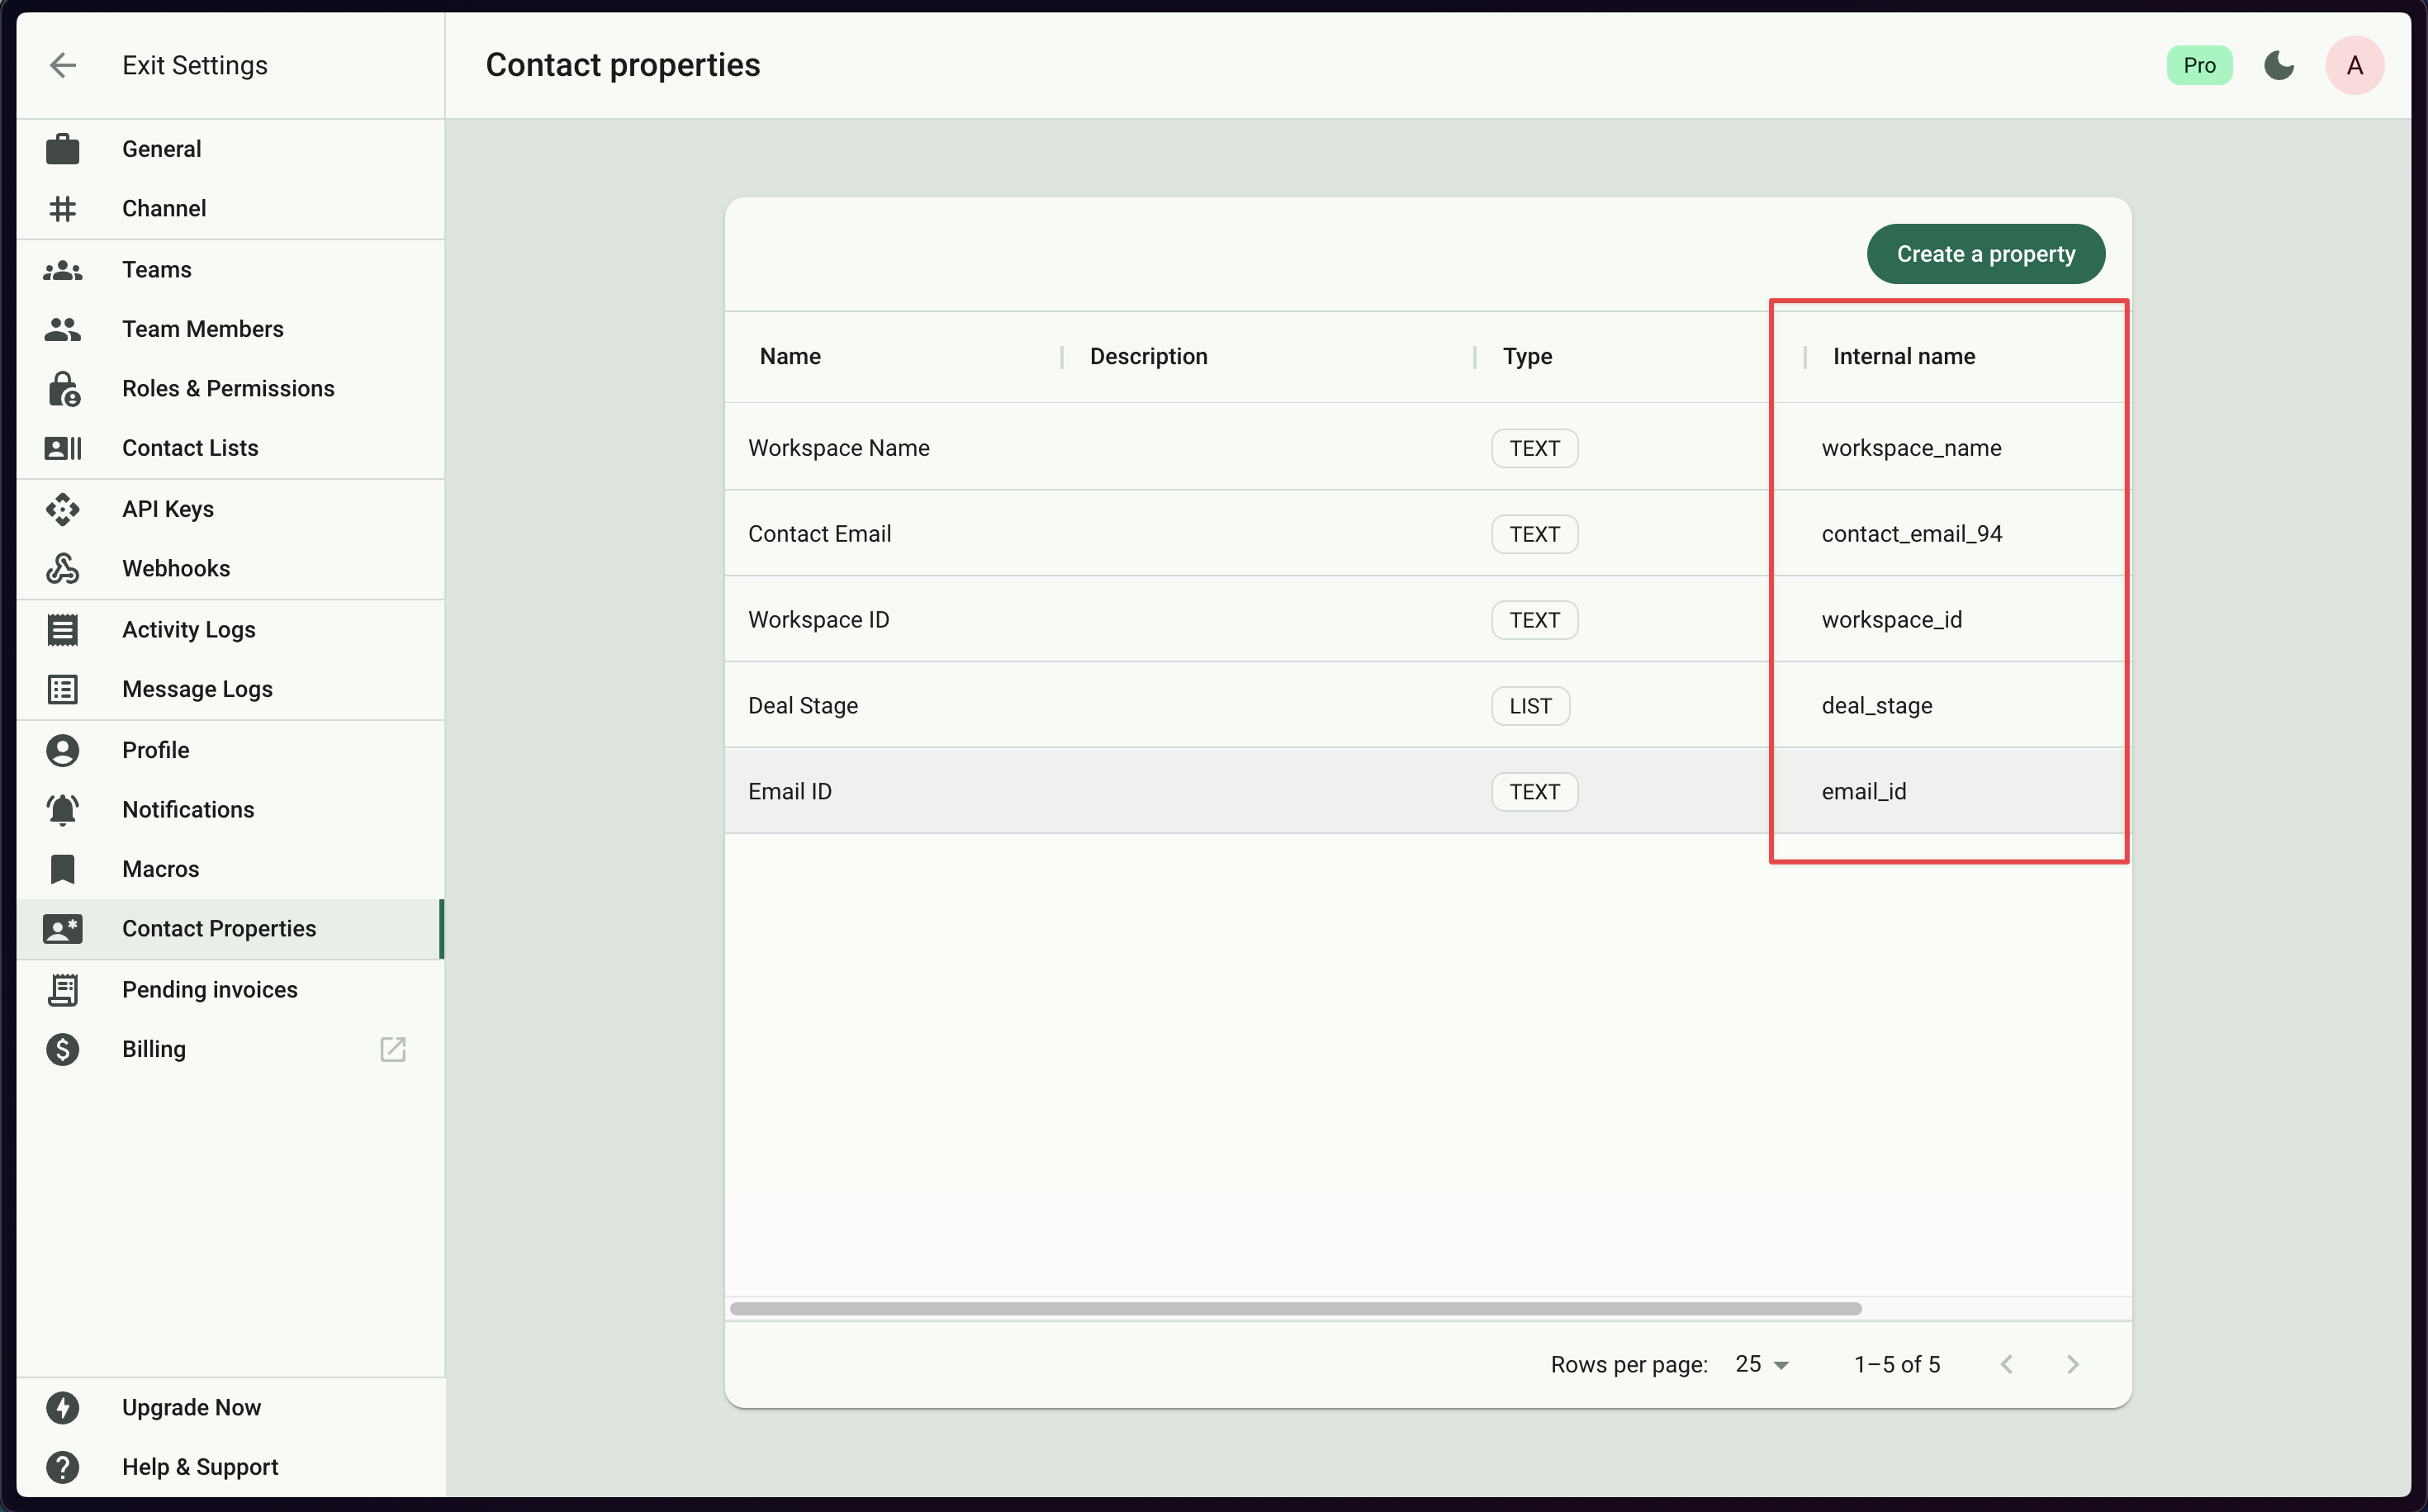
Task: Click the Roles & Permissions lock icon
Action: coord(63,389)
